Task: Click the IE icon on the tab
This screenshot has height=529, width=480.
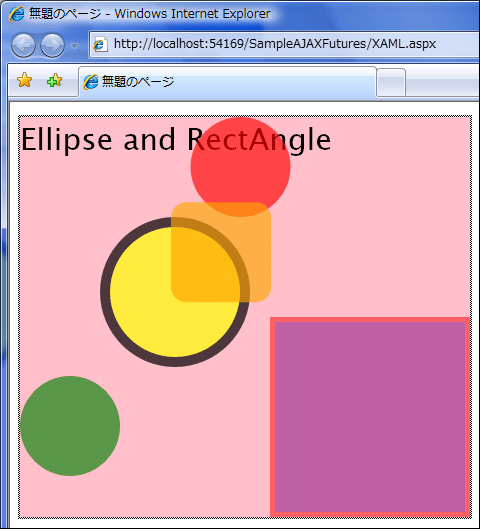Action: [91, 82]
